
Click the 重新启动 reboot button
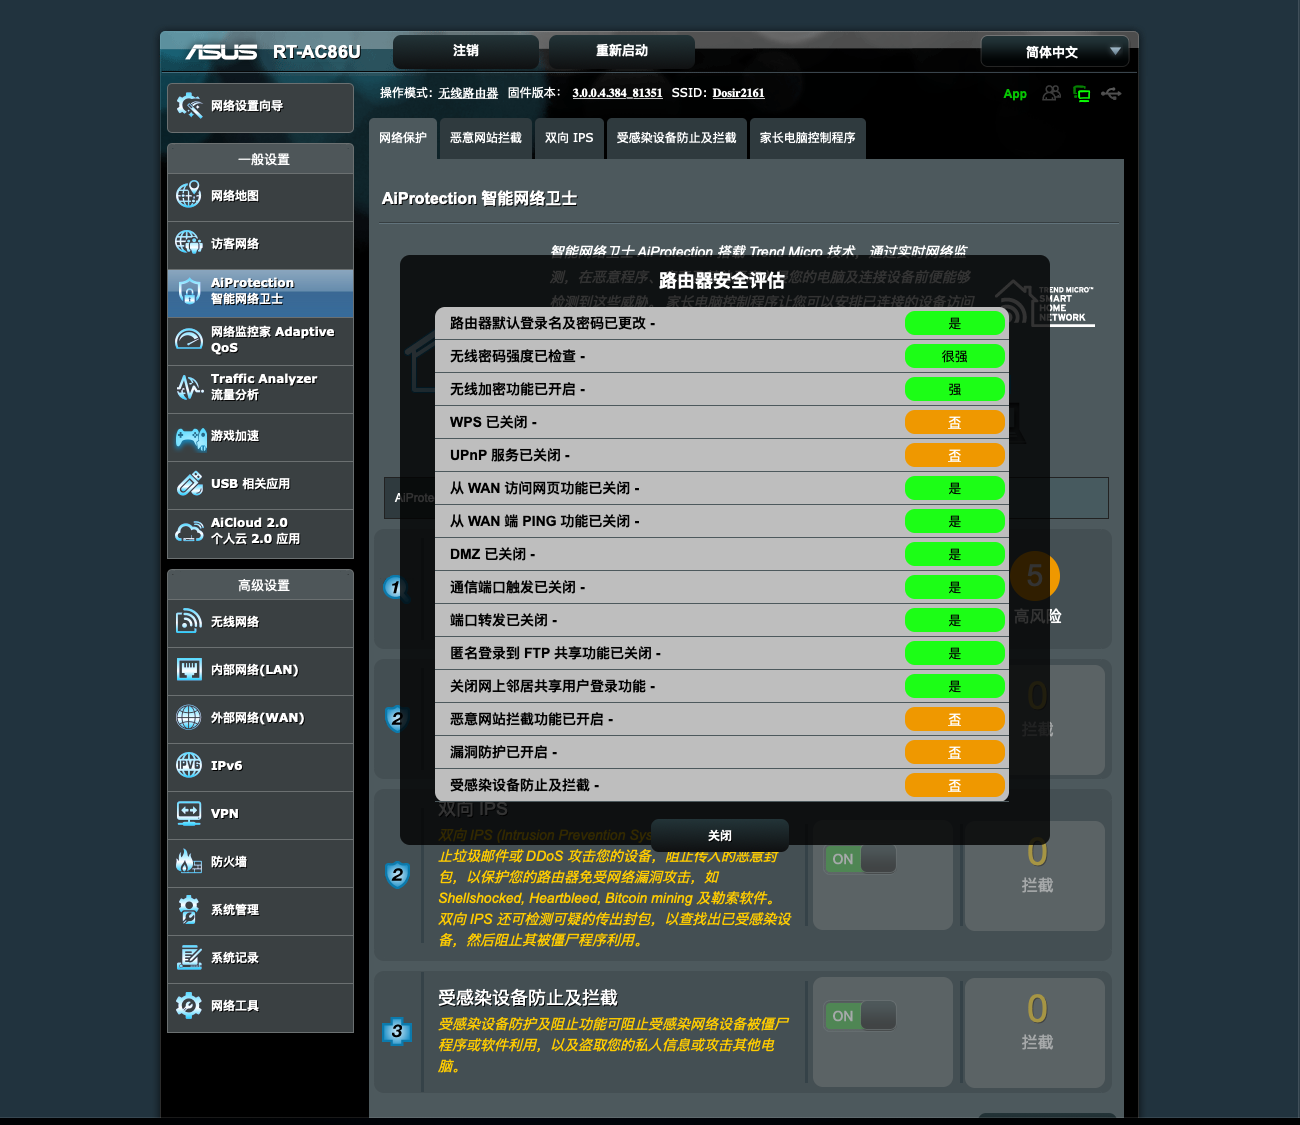(x=622, y=51)
